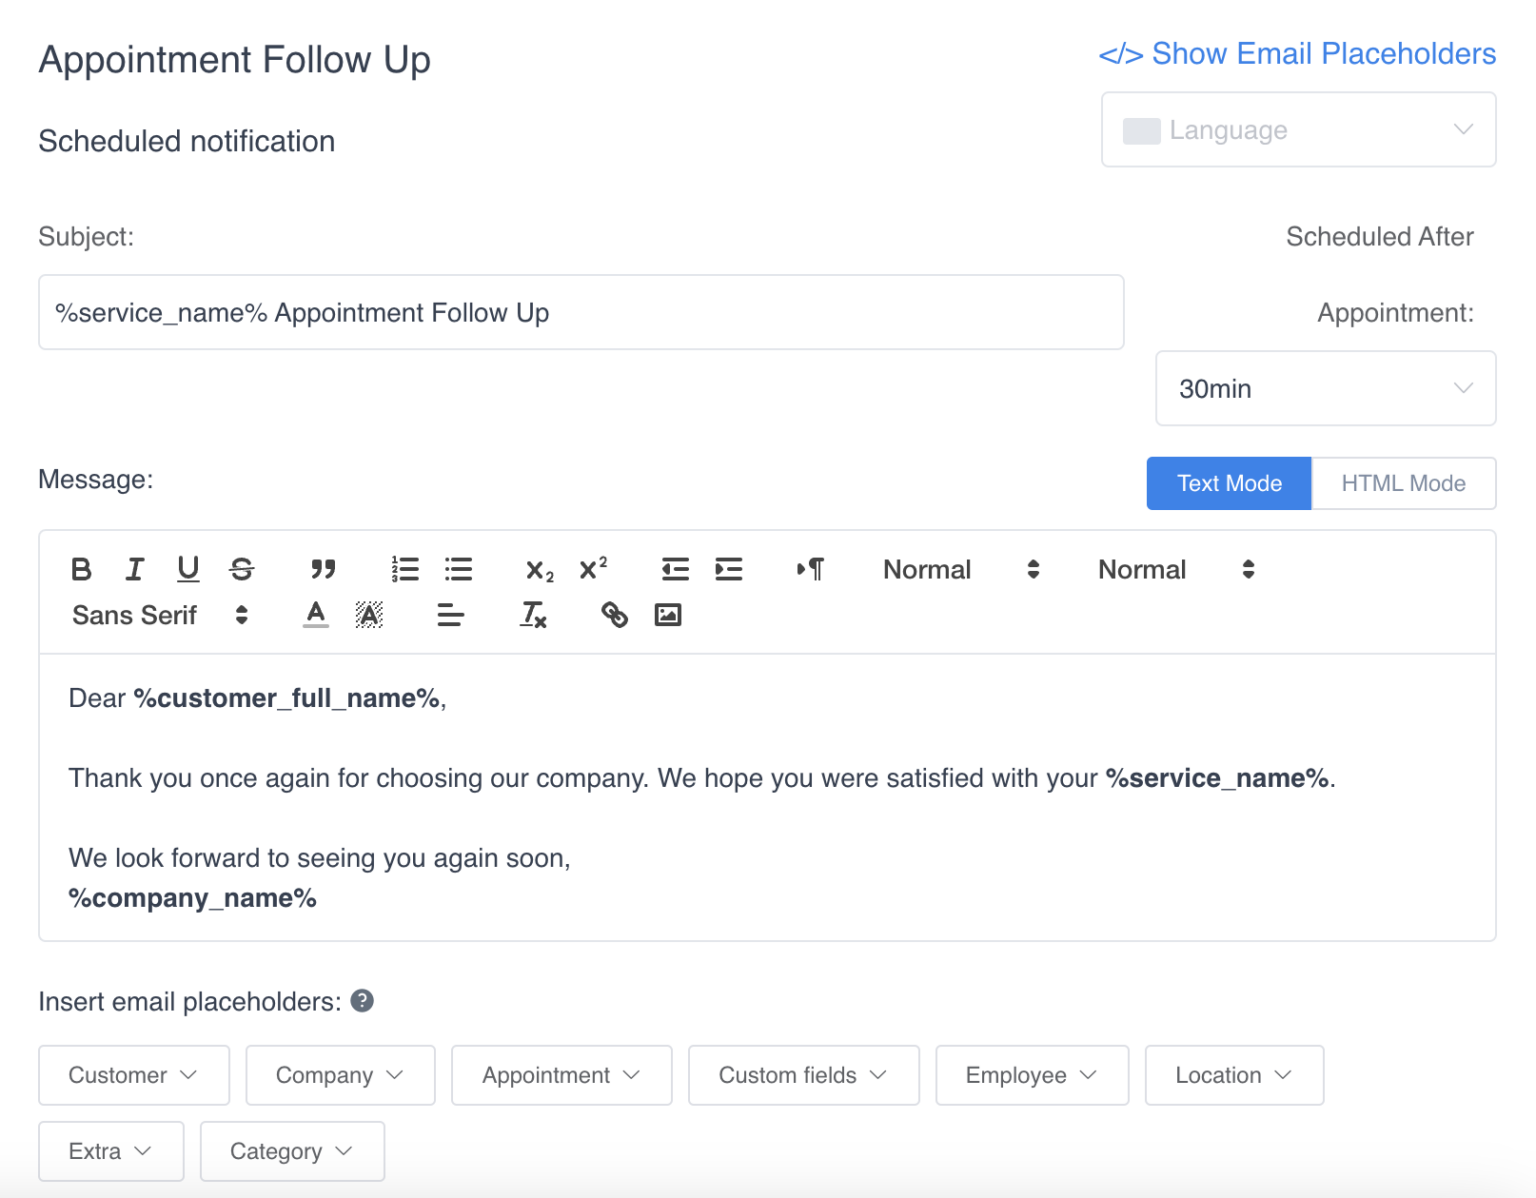
Task: Click inside the Subject input field
Action: pos(581,312)
